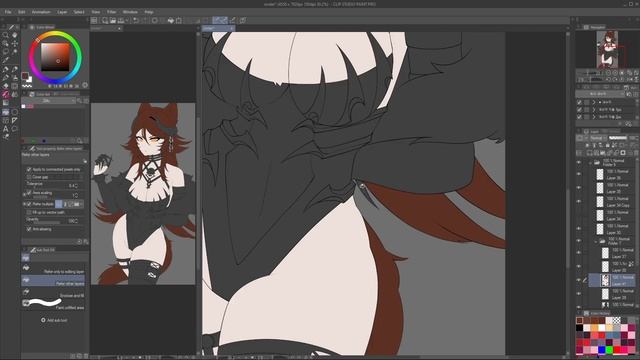
Task: Pick bright green swatch in color history
Action: (x=609, y=350)
